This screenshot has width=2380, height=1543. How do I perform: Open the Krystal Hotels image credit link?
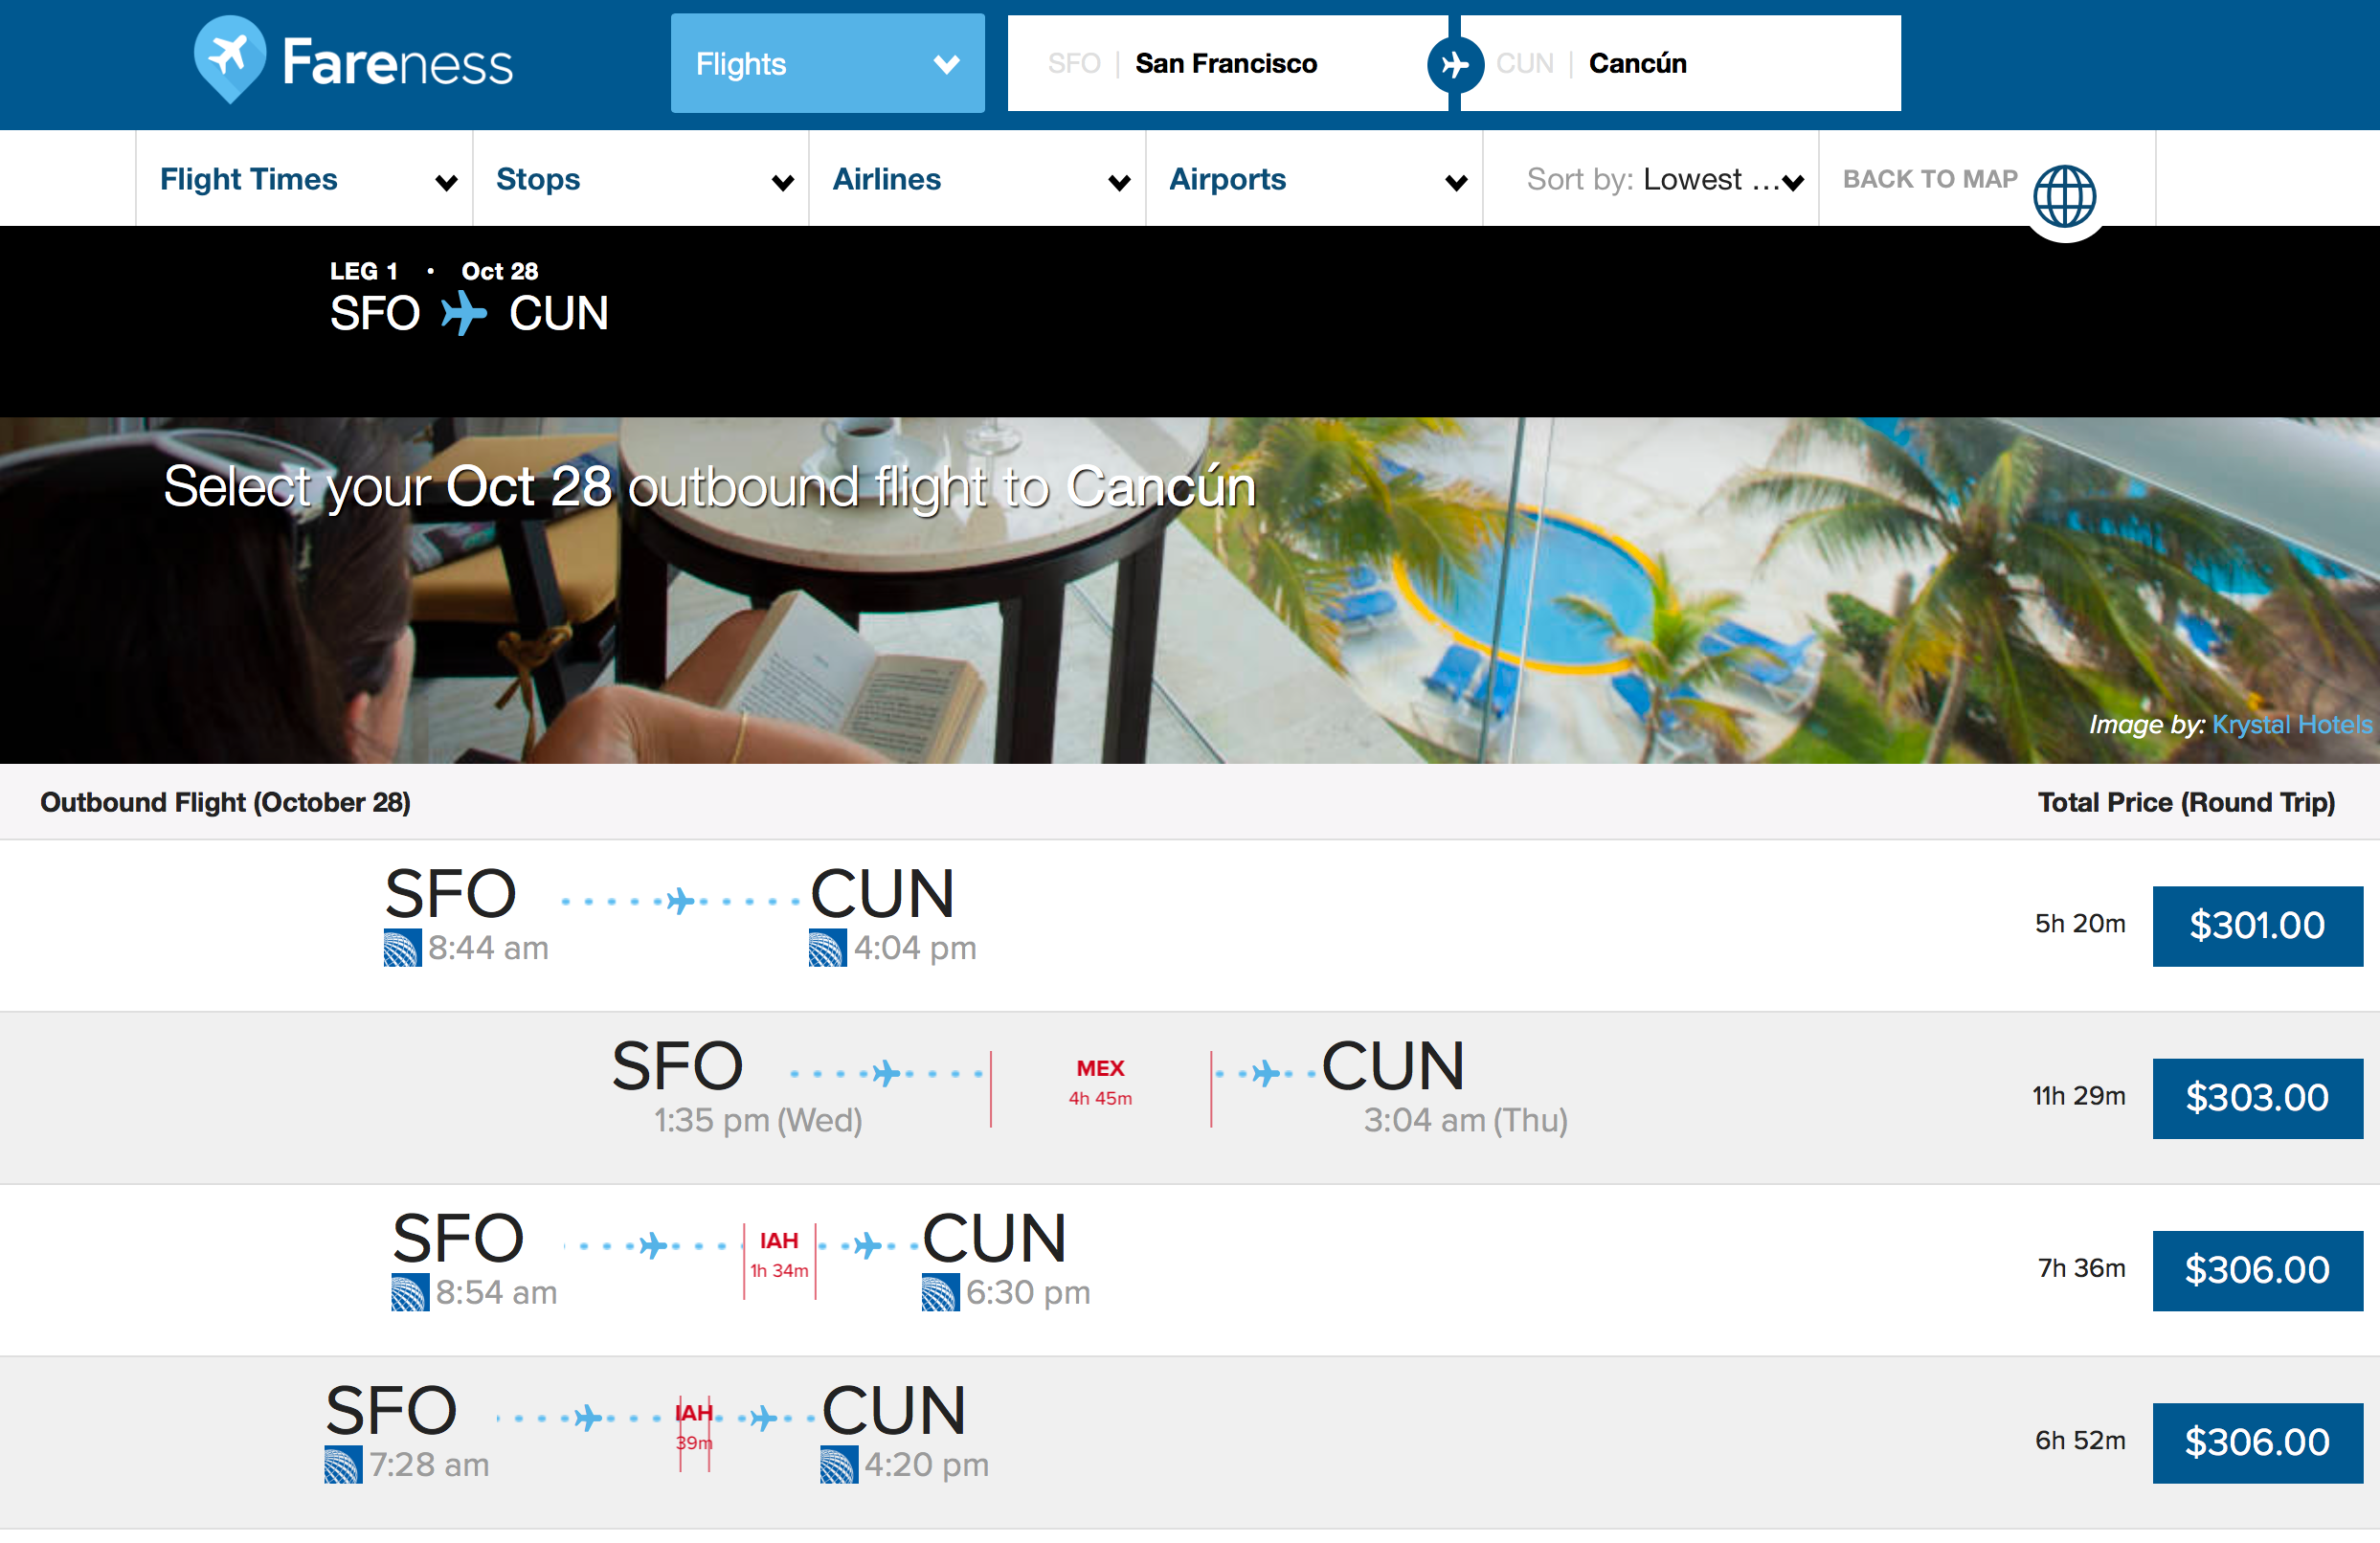(x=2290, y=724)
